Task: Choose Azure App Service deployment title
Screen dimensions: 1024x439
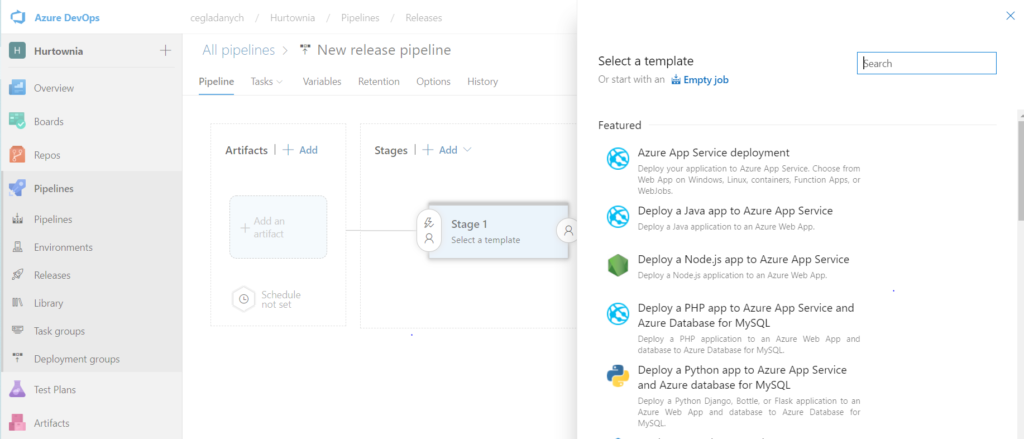Action: click(x=714, y=153)
